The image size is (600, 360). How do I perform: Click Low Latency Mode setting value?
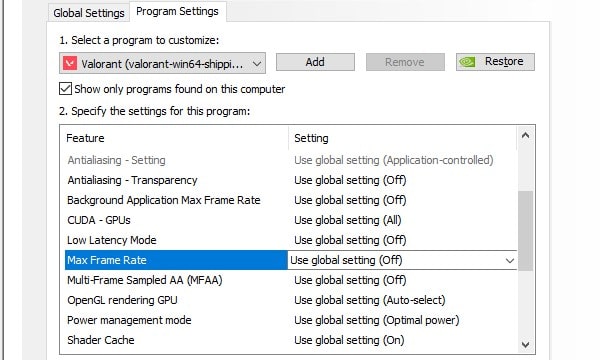coord(350,240)
